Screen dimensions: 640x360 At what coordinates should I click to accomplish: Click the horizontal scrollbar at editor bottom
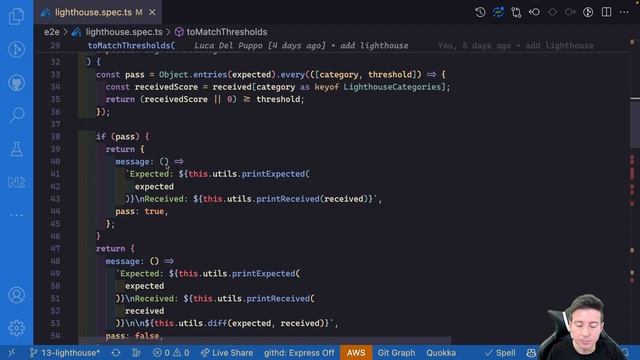point(264,341)
